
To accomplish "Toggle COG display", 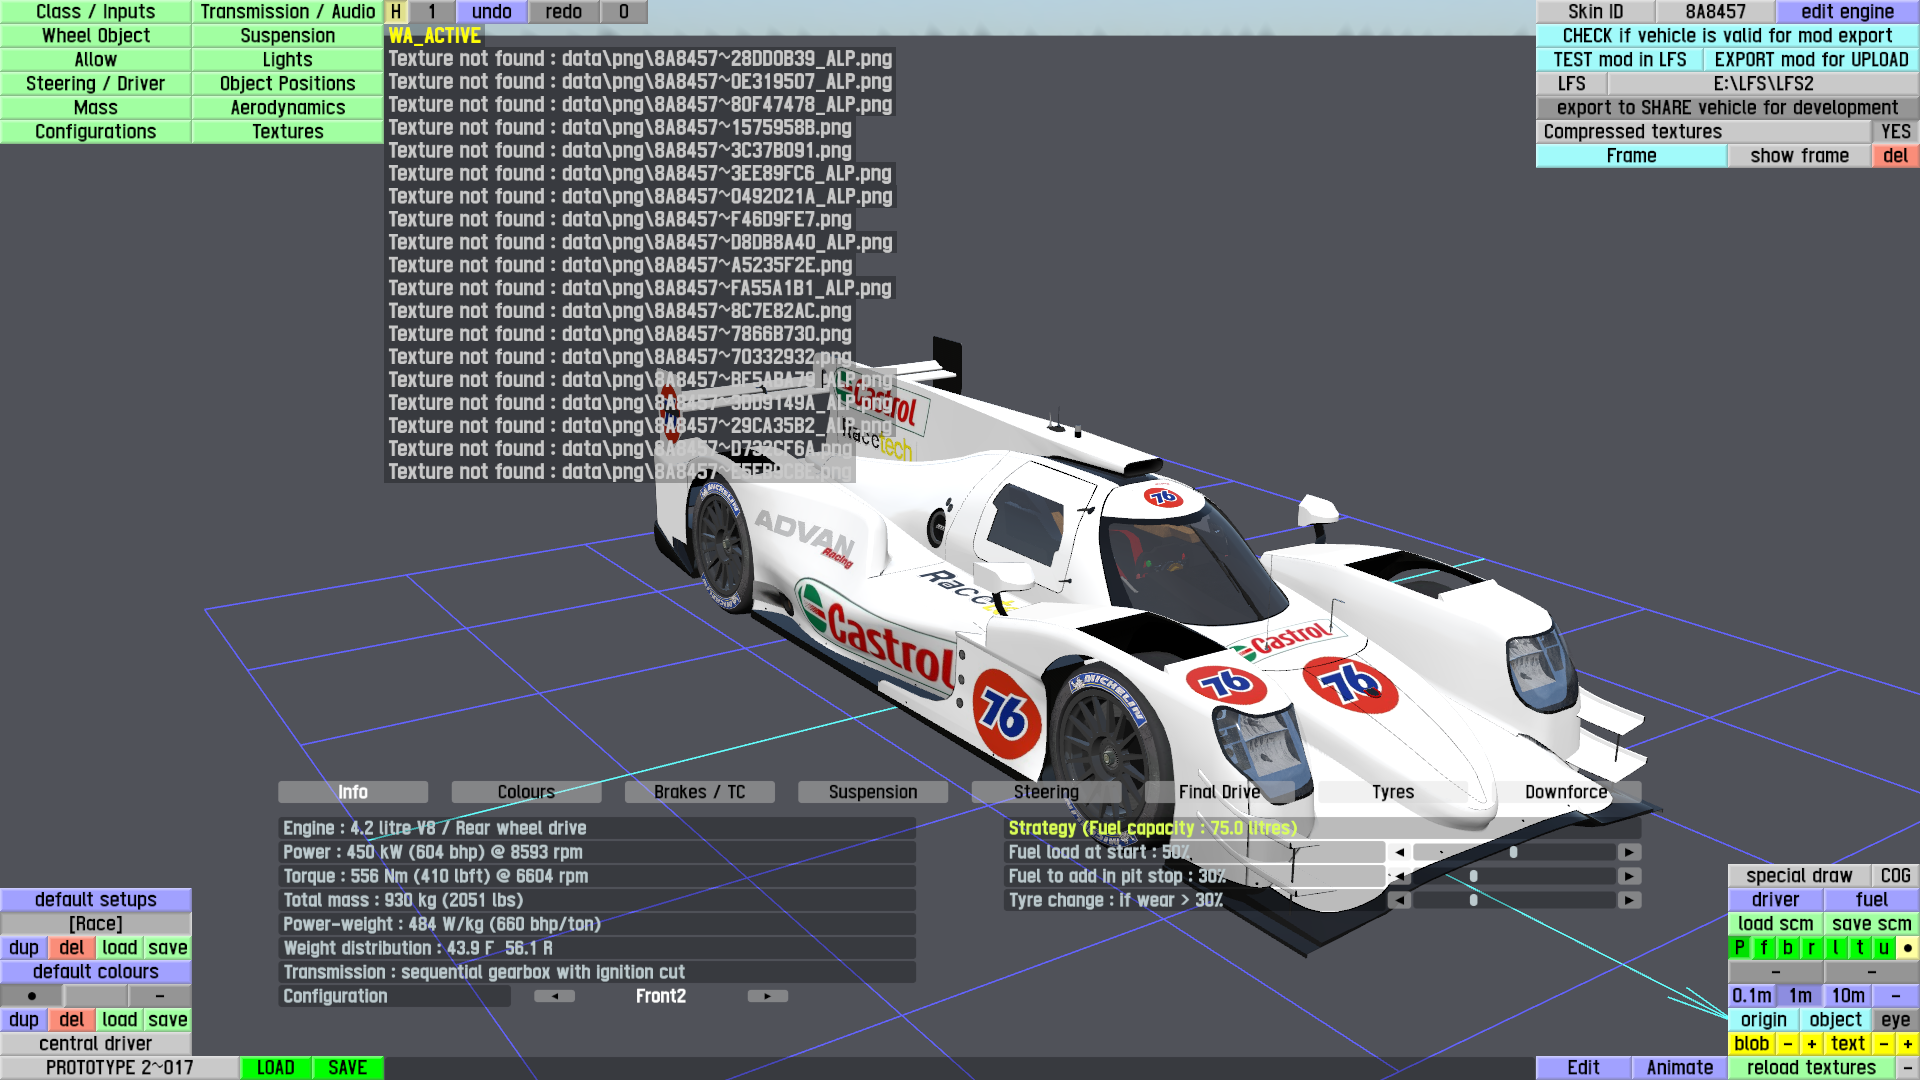I will (x=1895, y=876).
